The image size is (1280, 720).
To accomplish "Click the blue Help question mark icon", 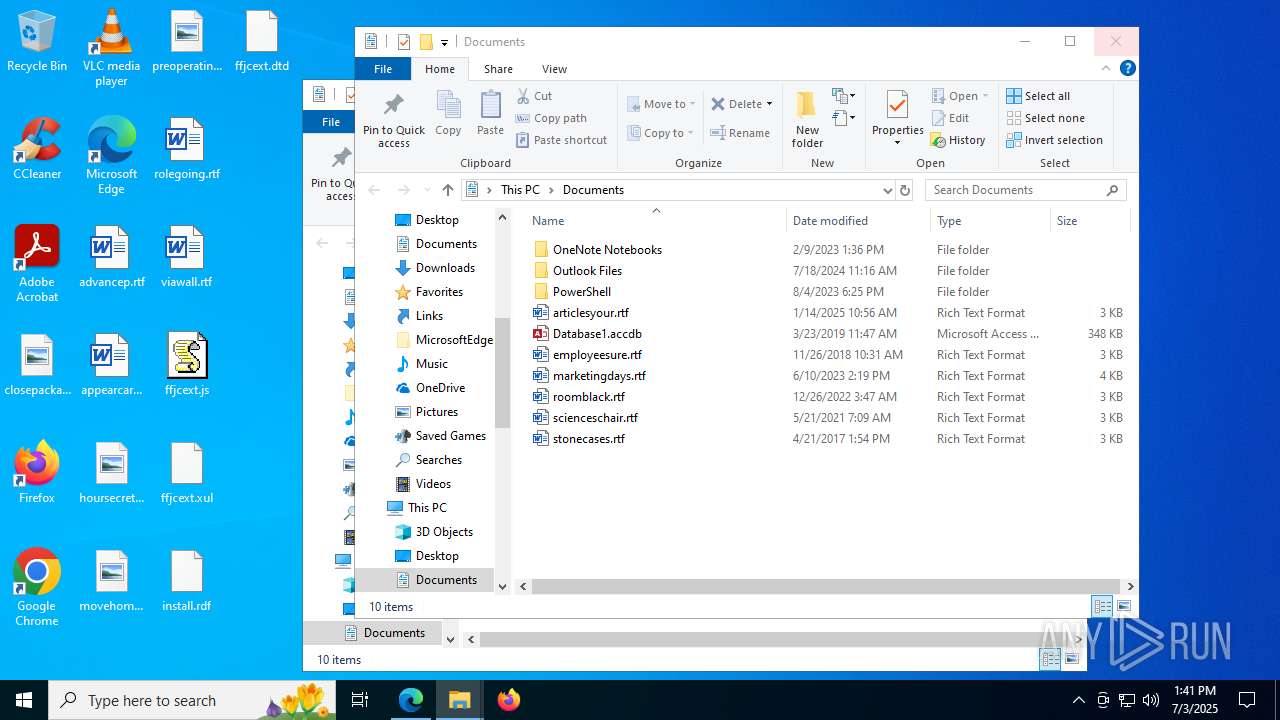I will tap(1128, 69).
